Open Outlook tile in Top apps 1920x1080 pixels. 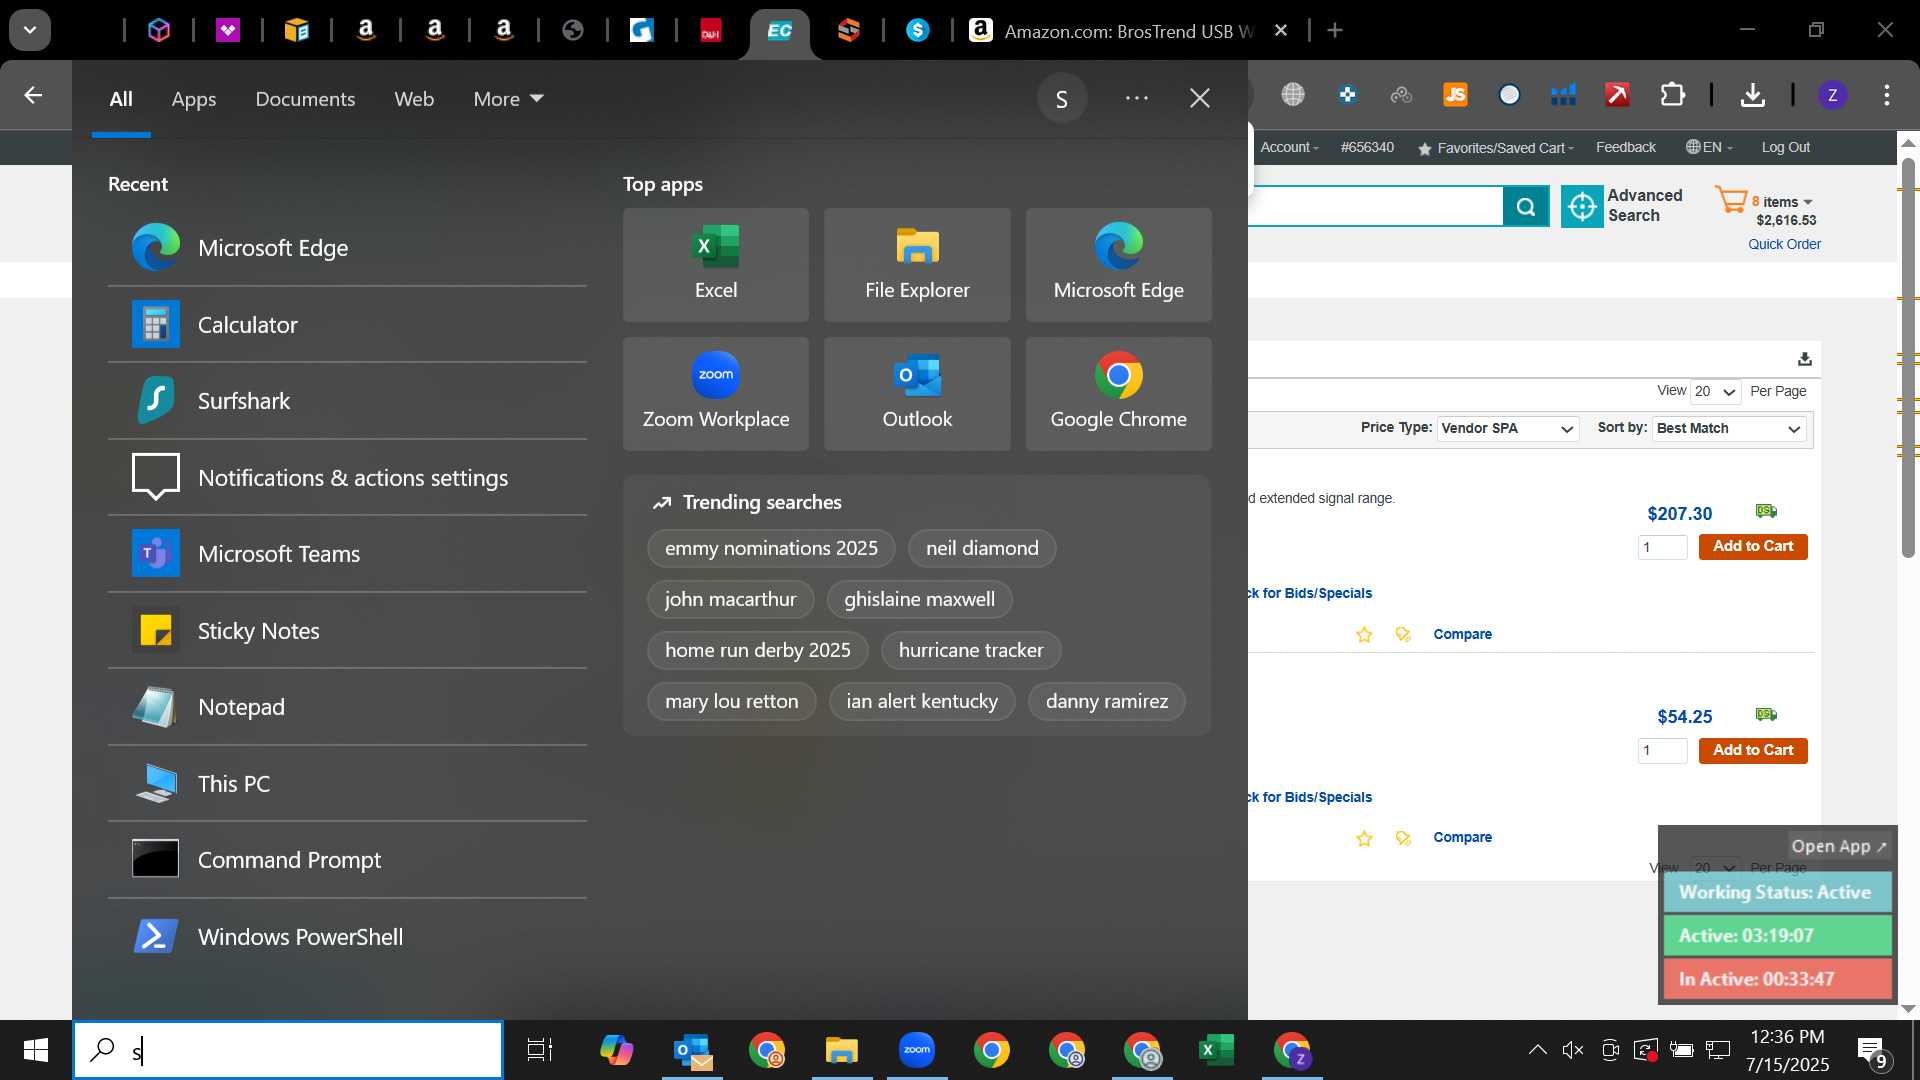pyautogui.click(x=917, y=394)
